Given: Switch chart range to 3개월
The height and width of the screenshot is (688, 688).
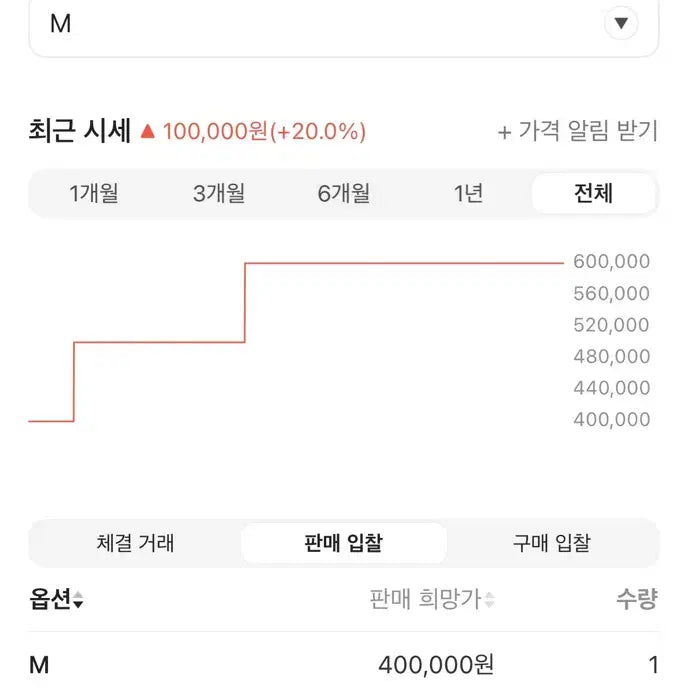Looking at the screenshot, I should click(x=219, y=193).
